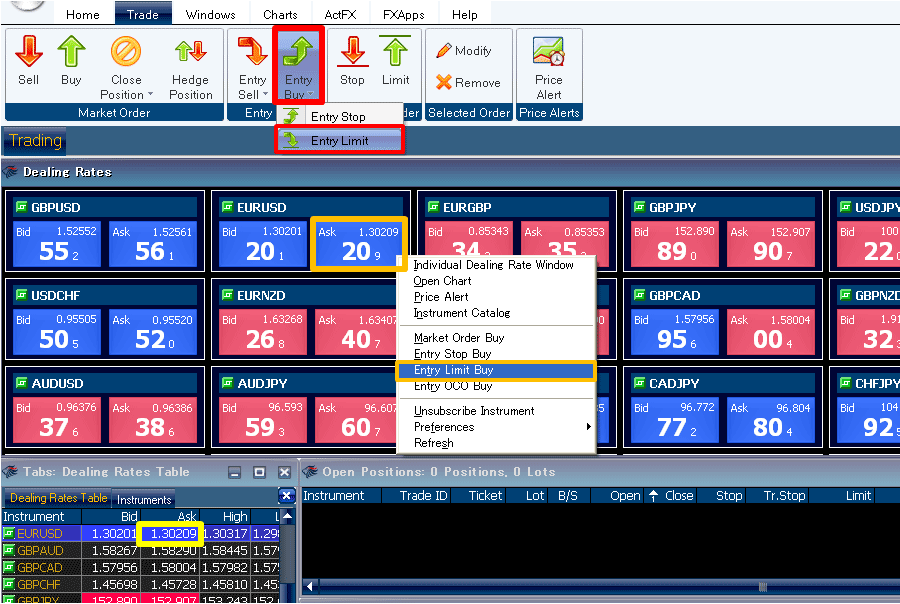
Task: Click the GBPCAD Ask price tile
Action: tap(770, 332)
